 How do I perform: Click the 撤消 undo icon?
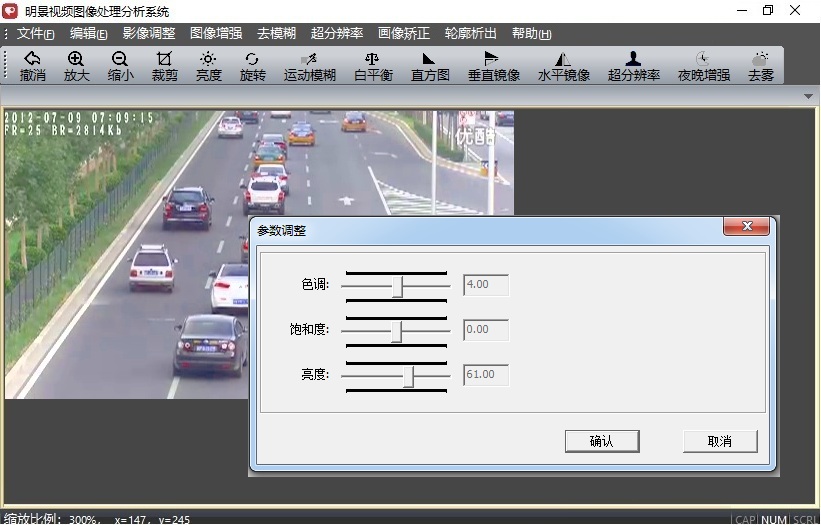(x=33, y=66)
